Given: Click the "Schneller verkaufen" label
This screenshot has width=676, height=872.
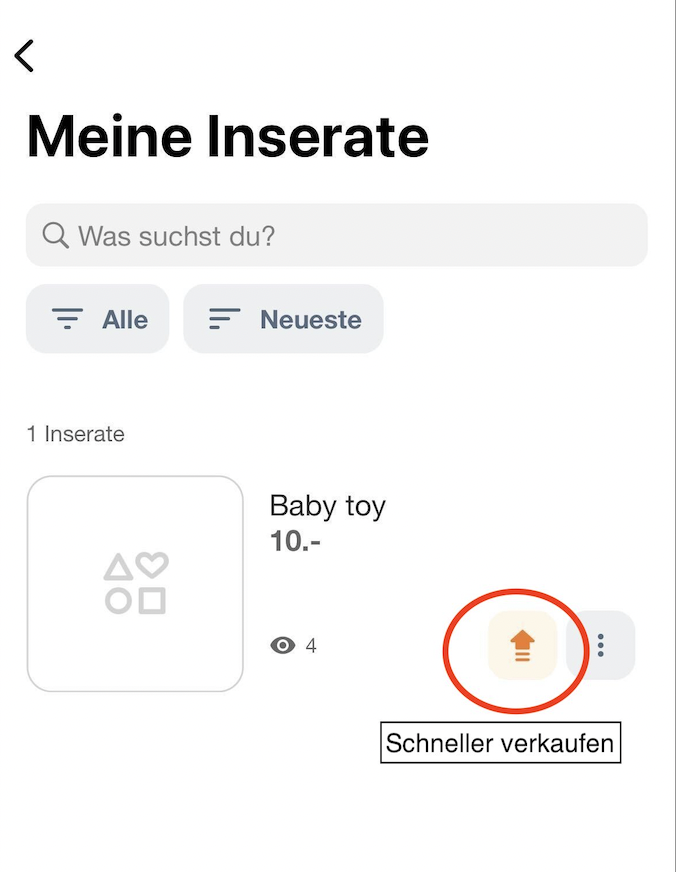Looking at the screenshot, I should click(500, 743).
